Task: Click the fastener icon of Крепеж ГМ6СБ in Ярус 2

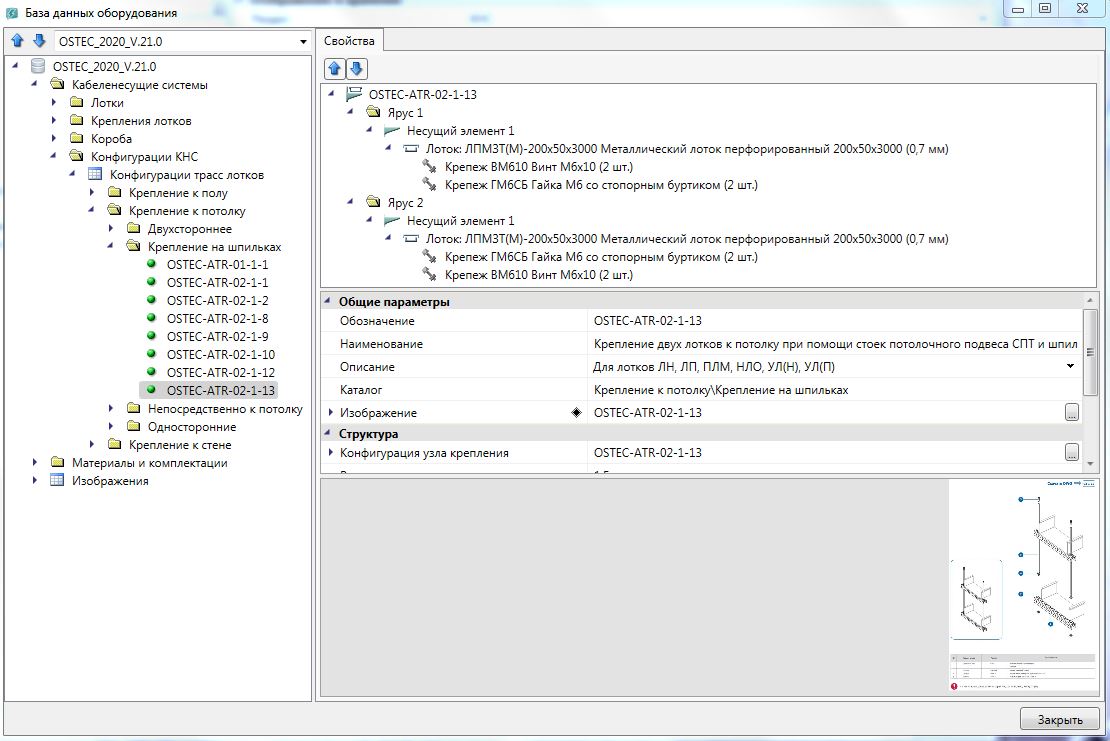Action: point(429,256)
